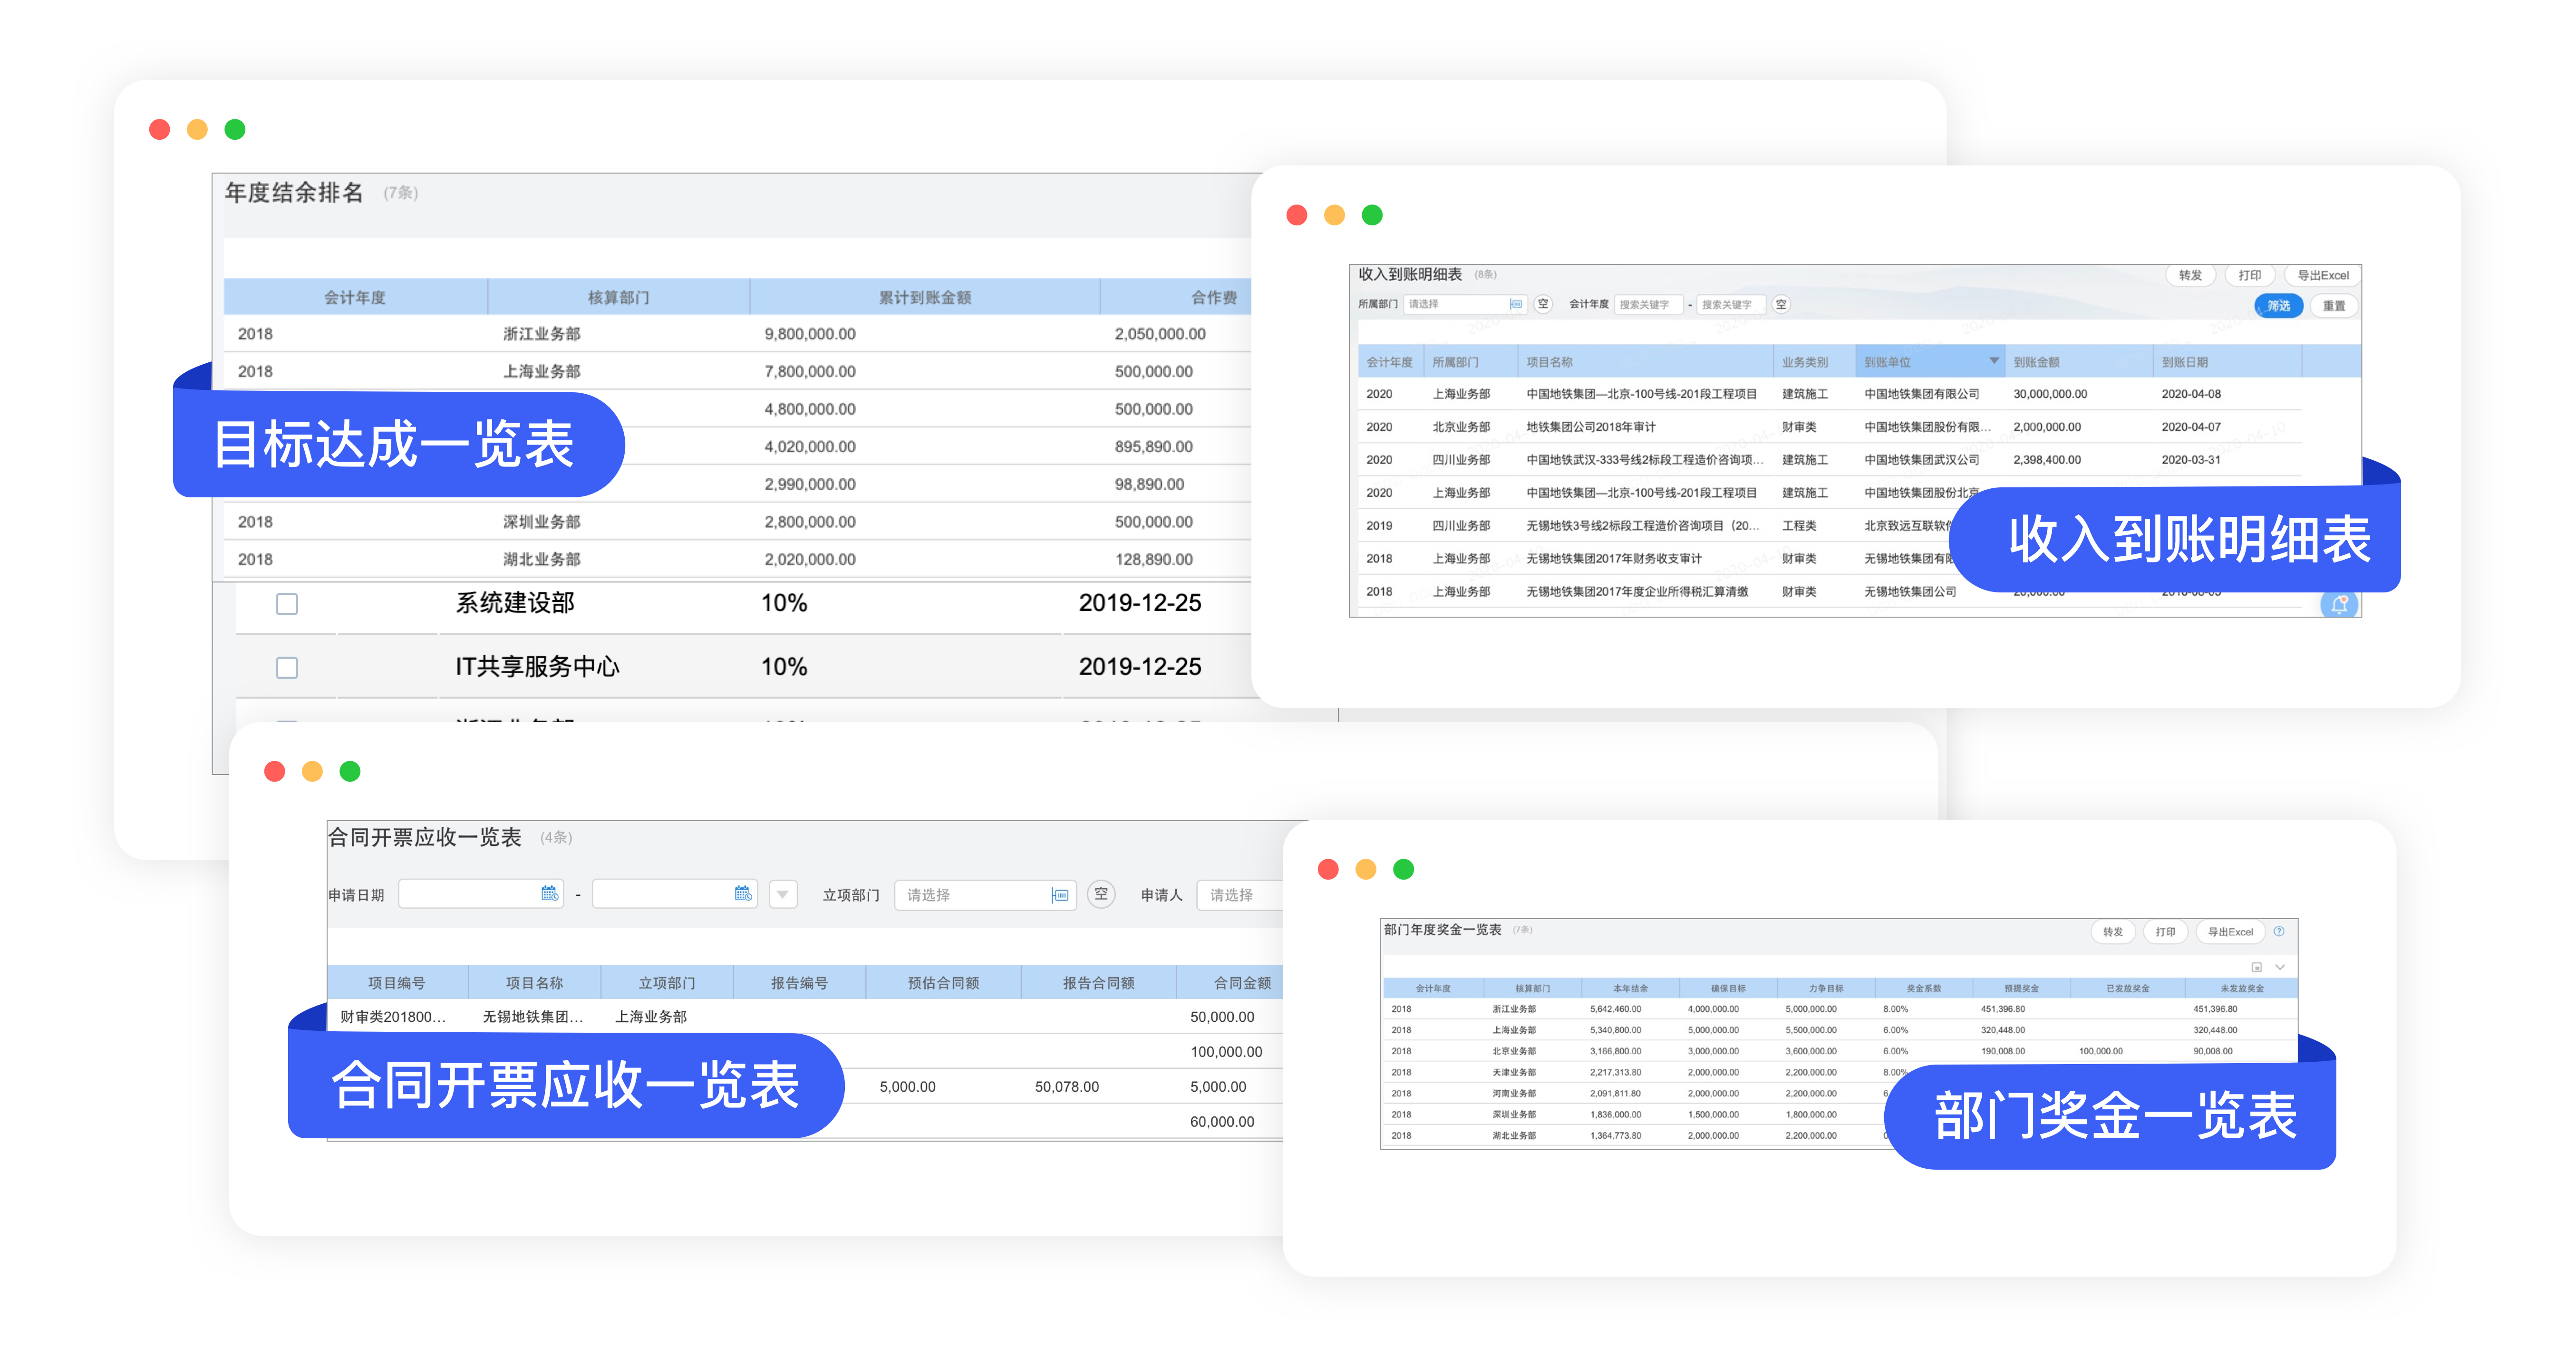
Task: Click the 申请日期 end date input
Action: [674, 894]
